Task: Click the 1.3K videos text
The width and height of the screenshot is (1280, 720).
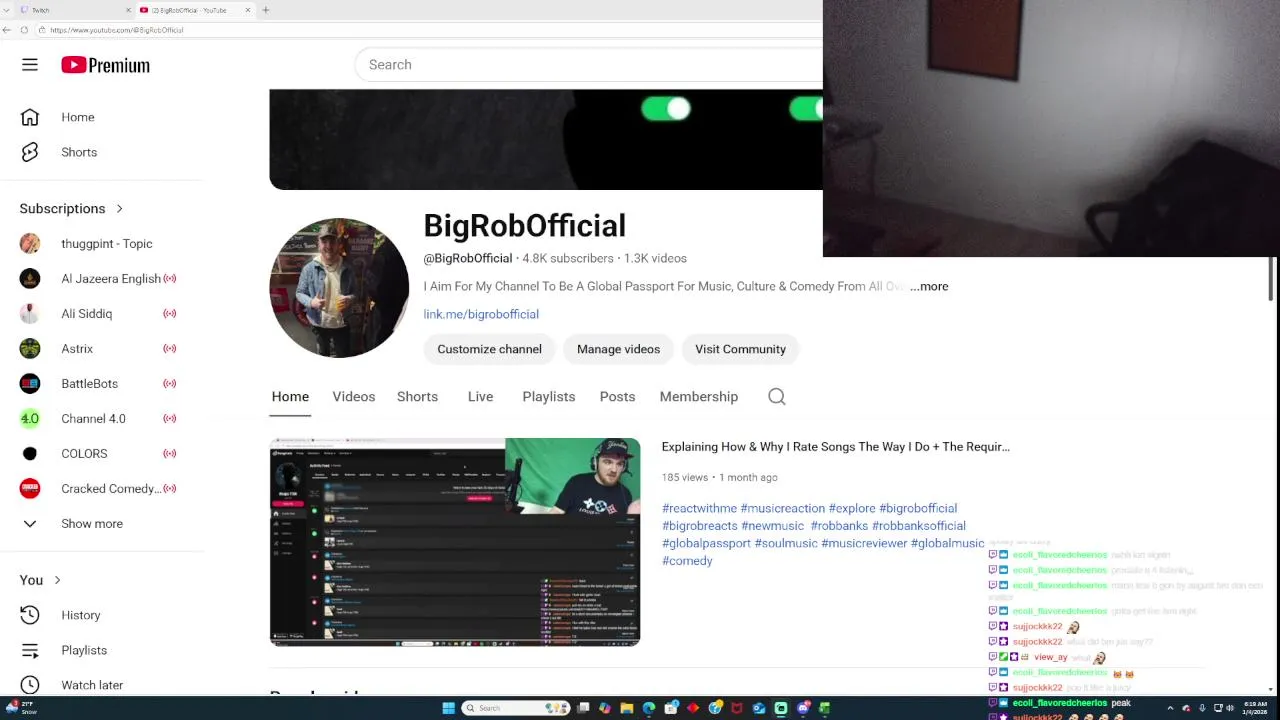Action: [655, 258]
